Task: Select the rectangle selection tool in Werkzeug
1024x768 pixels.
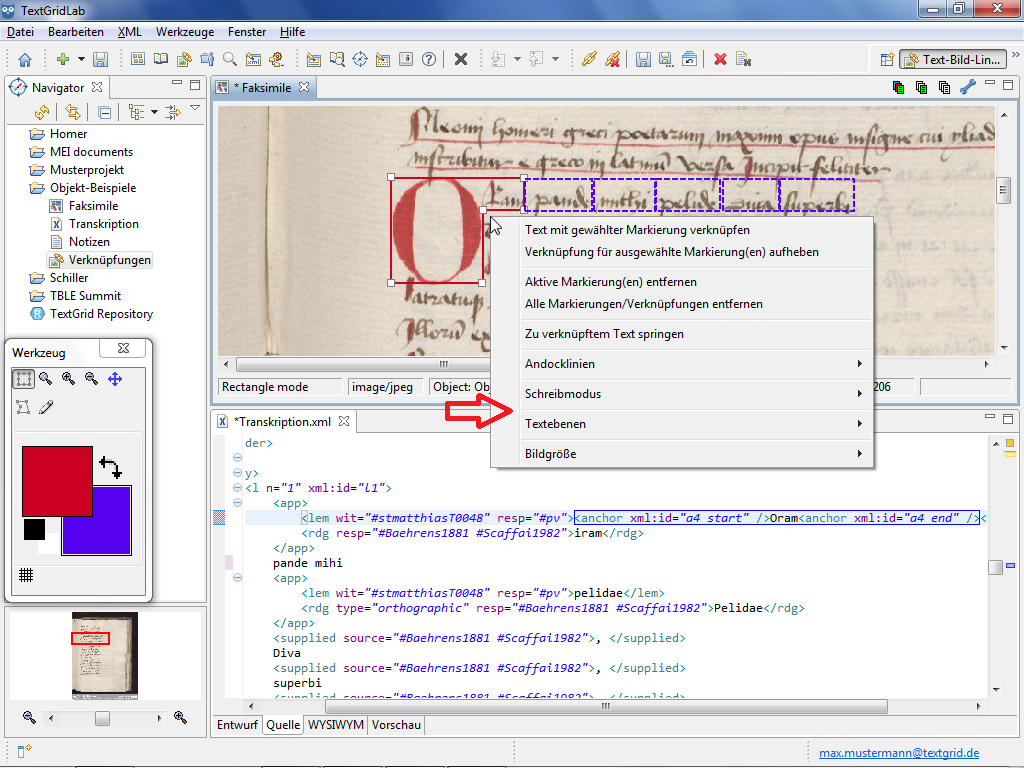Action: 23,379
